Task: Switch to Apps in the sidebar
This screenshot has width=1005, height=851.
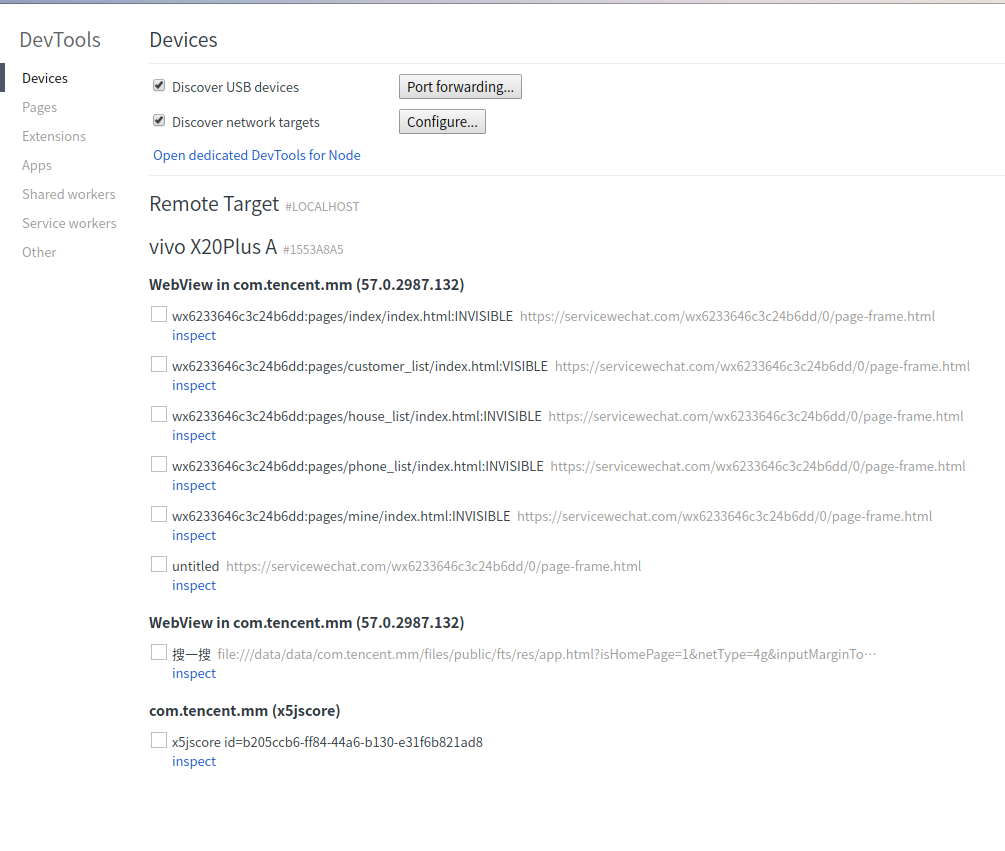Action: tap(37, 165)
